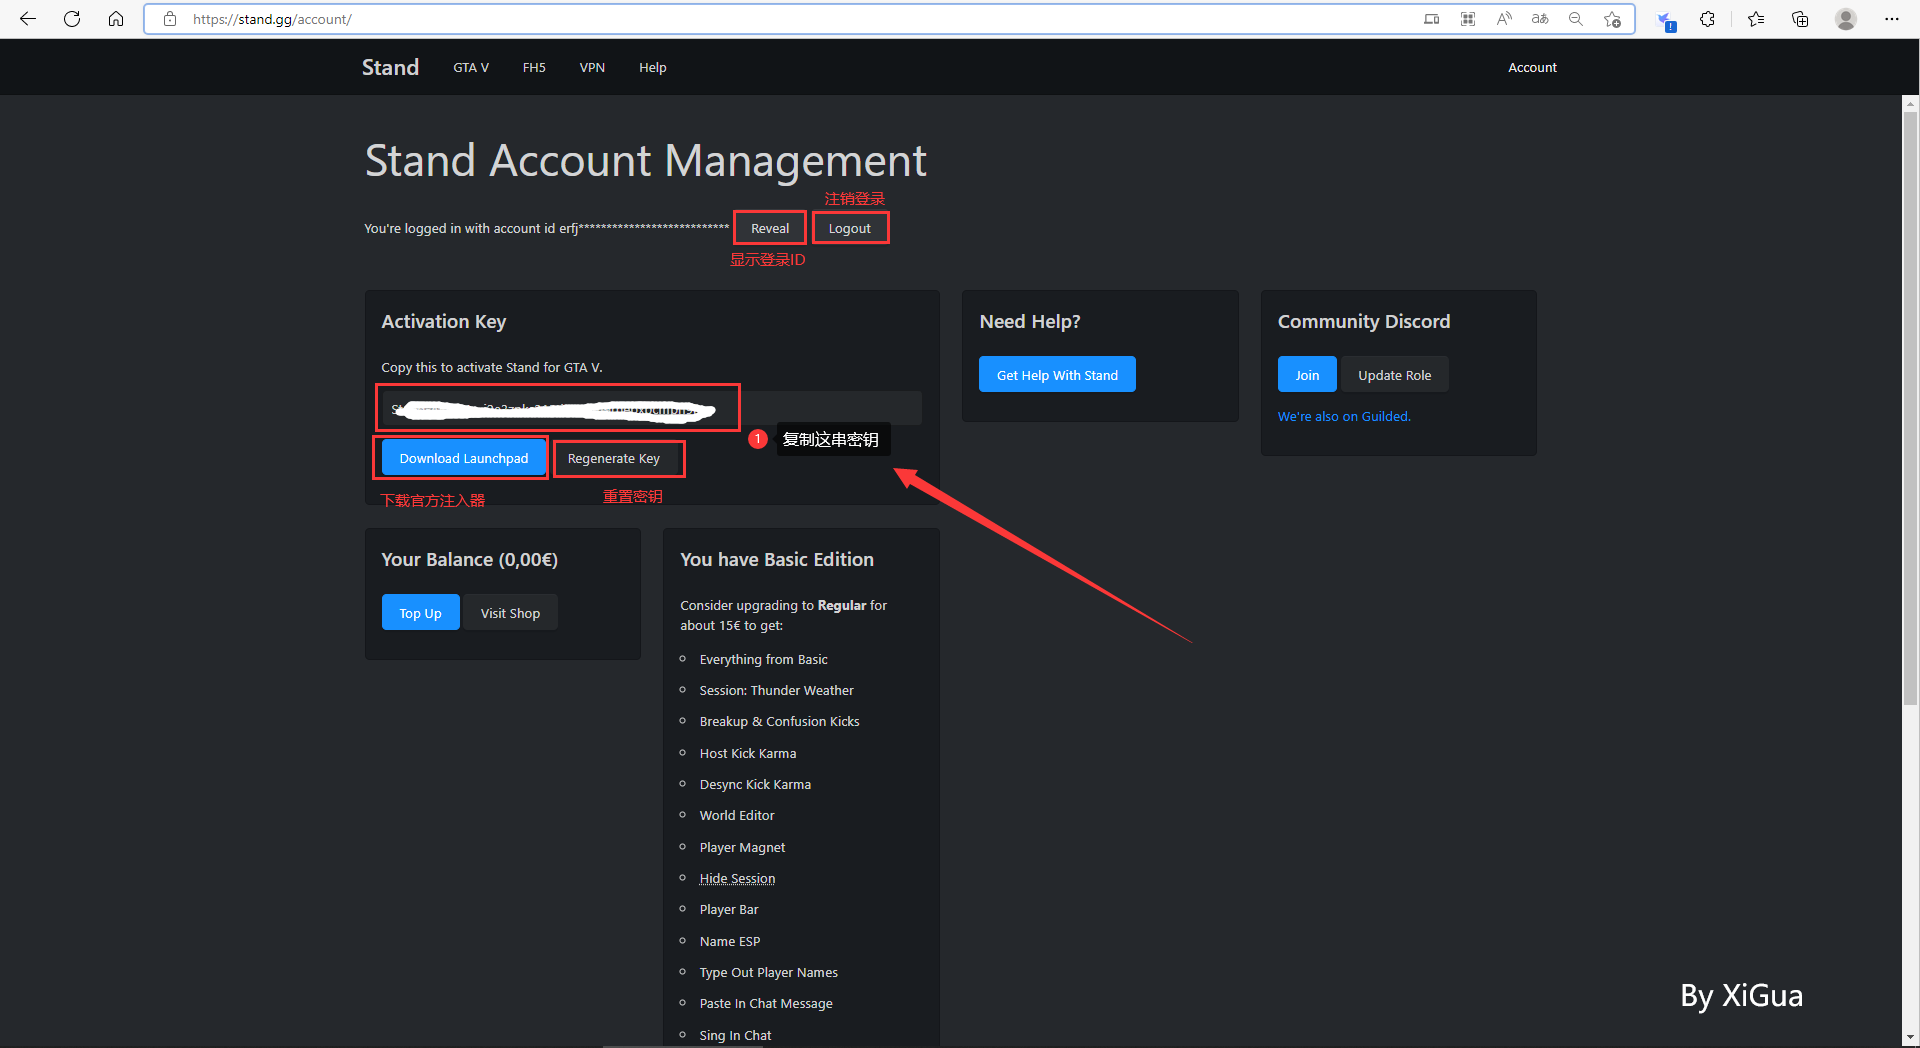Click the Download Launchpad button

point(464,458)
